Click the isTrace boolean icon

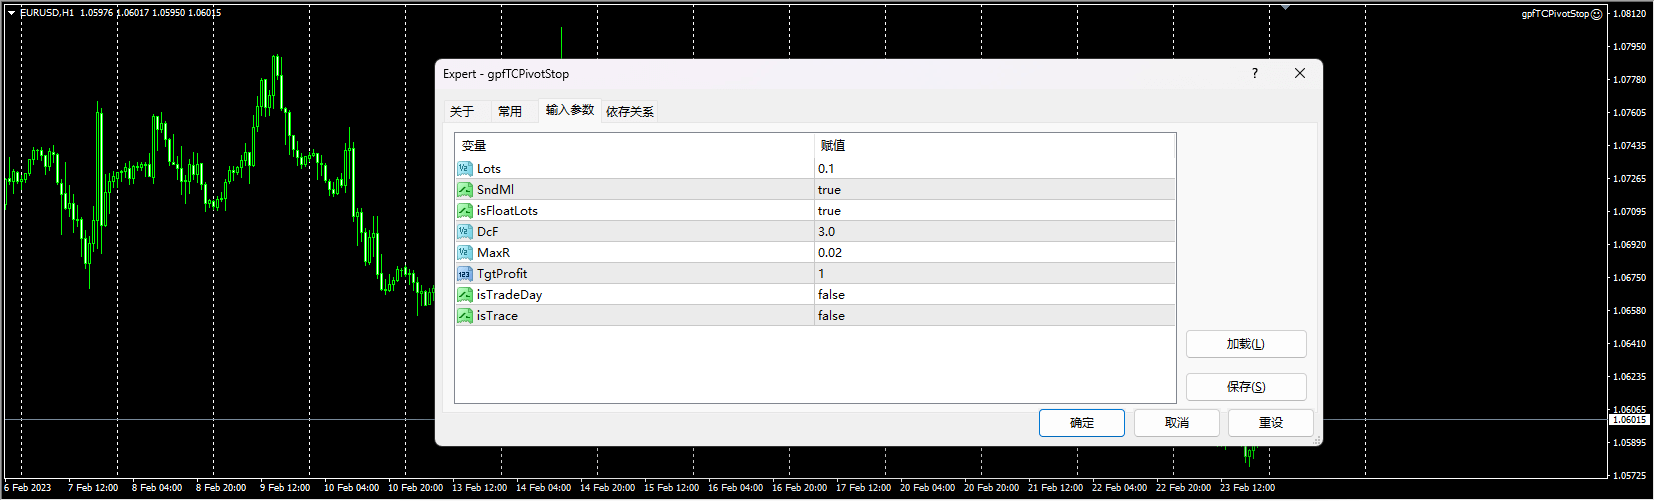(465, 316)
